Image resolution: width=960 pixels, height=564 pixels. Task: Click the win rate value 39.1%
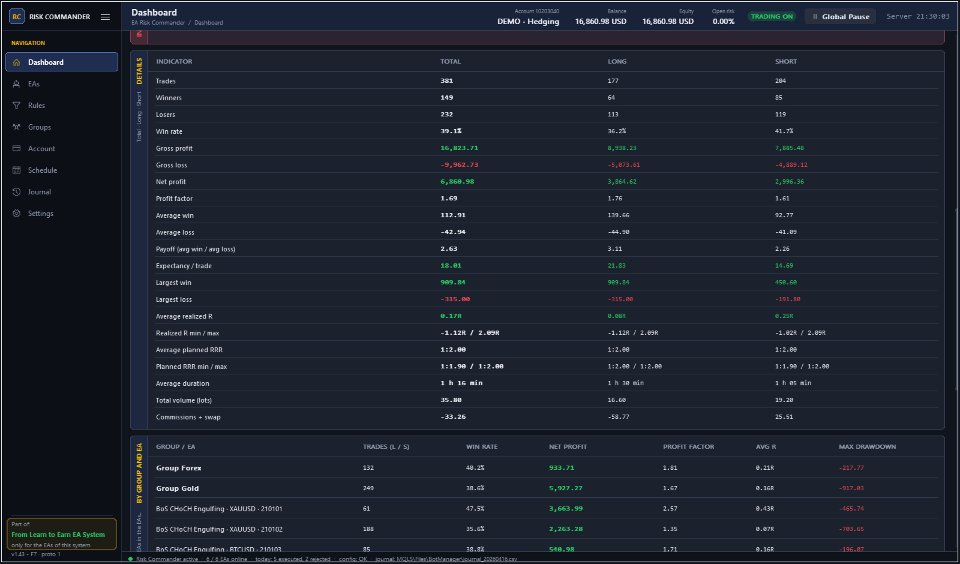click(451, 132)
